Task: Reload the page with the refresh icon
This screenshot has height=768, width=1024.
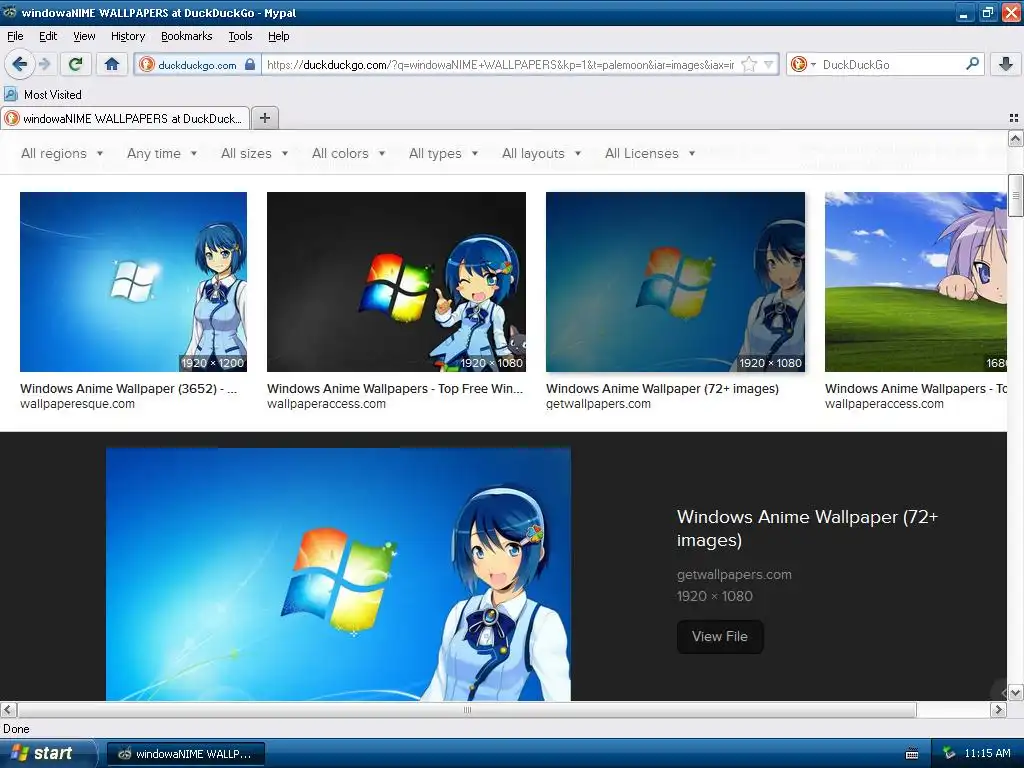Action: click(76, 64)
